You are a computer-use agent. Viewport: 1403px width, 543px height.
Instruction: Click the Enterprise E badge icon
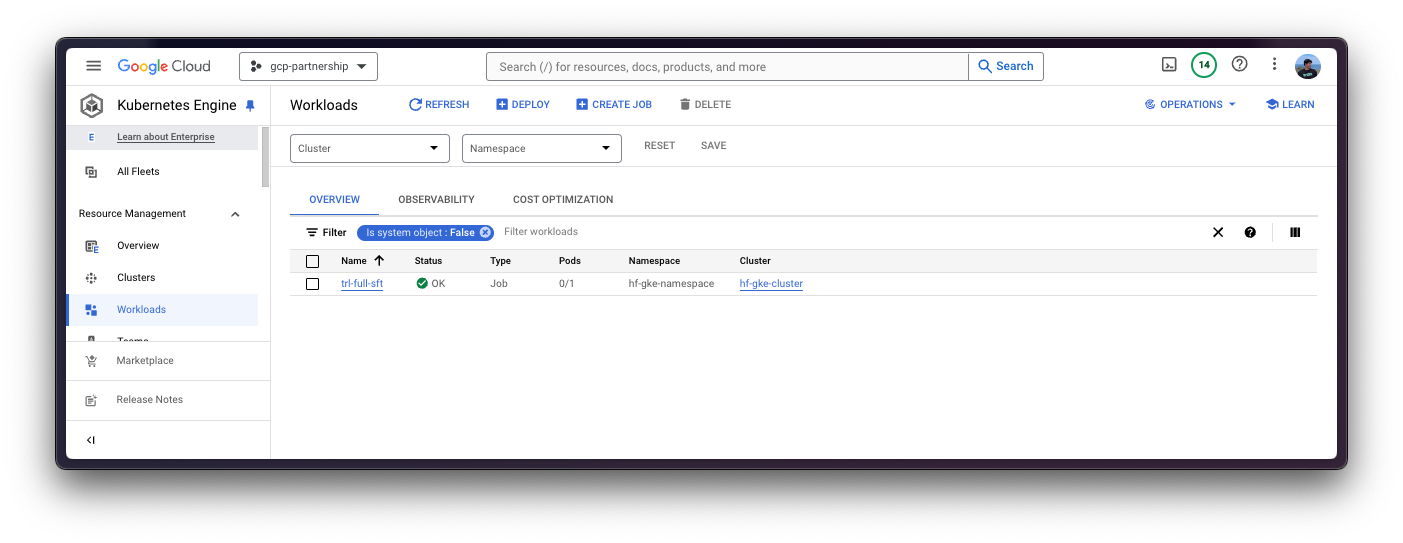click(91, 137)
